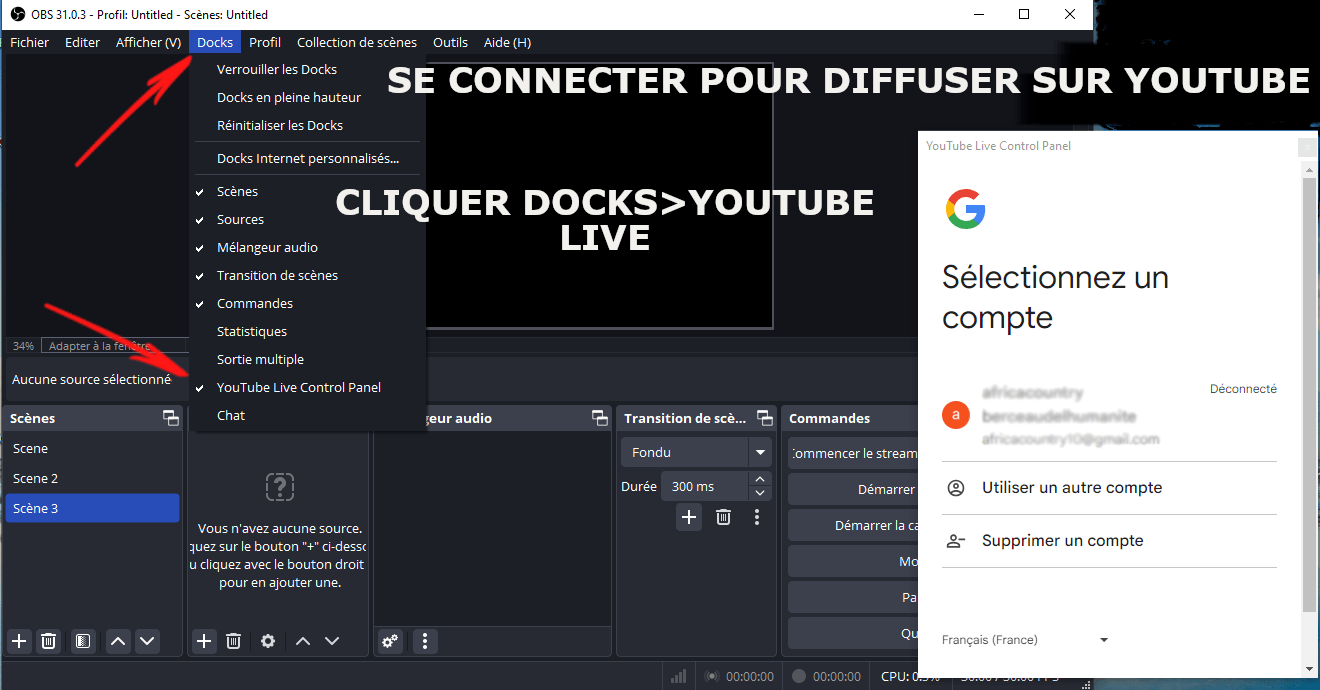This screenshot has height=690, width=1320.
Task: Add a source with the Sources plus button
Action: tap(204, 641)
